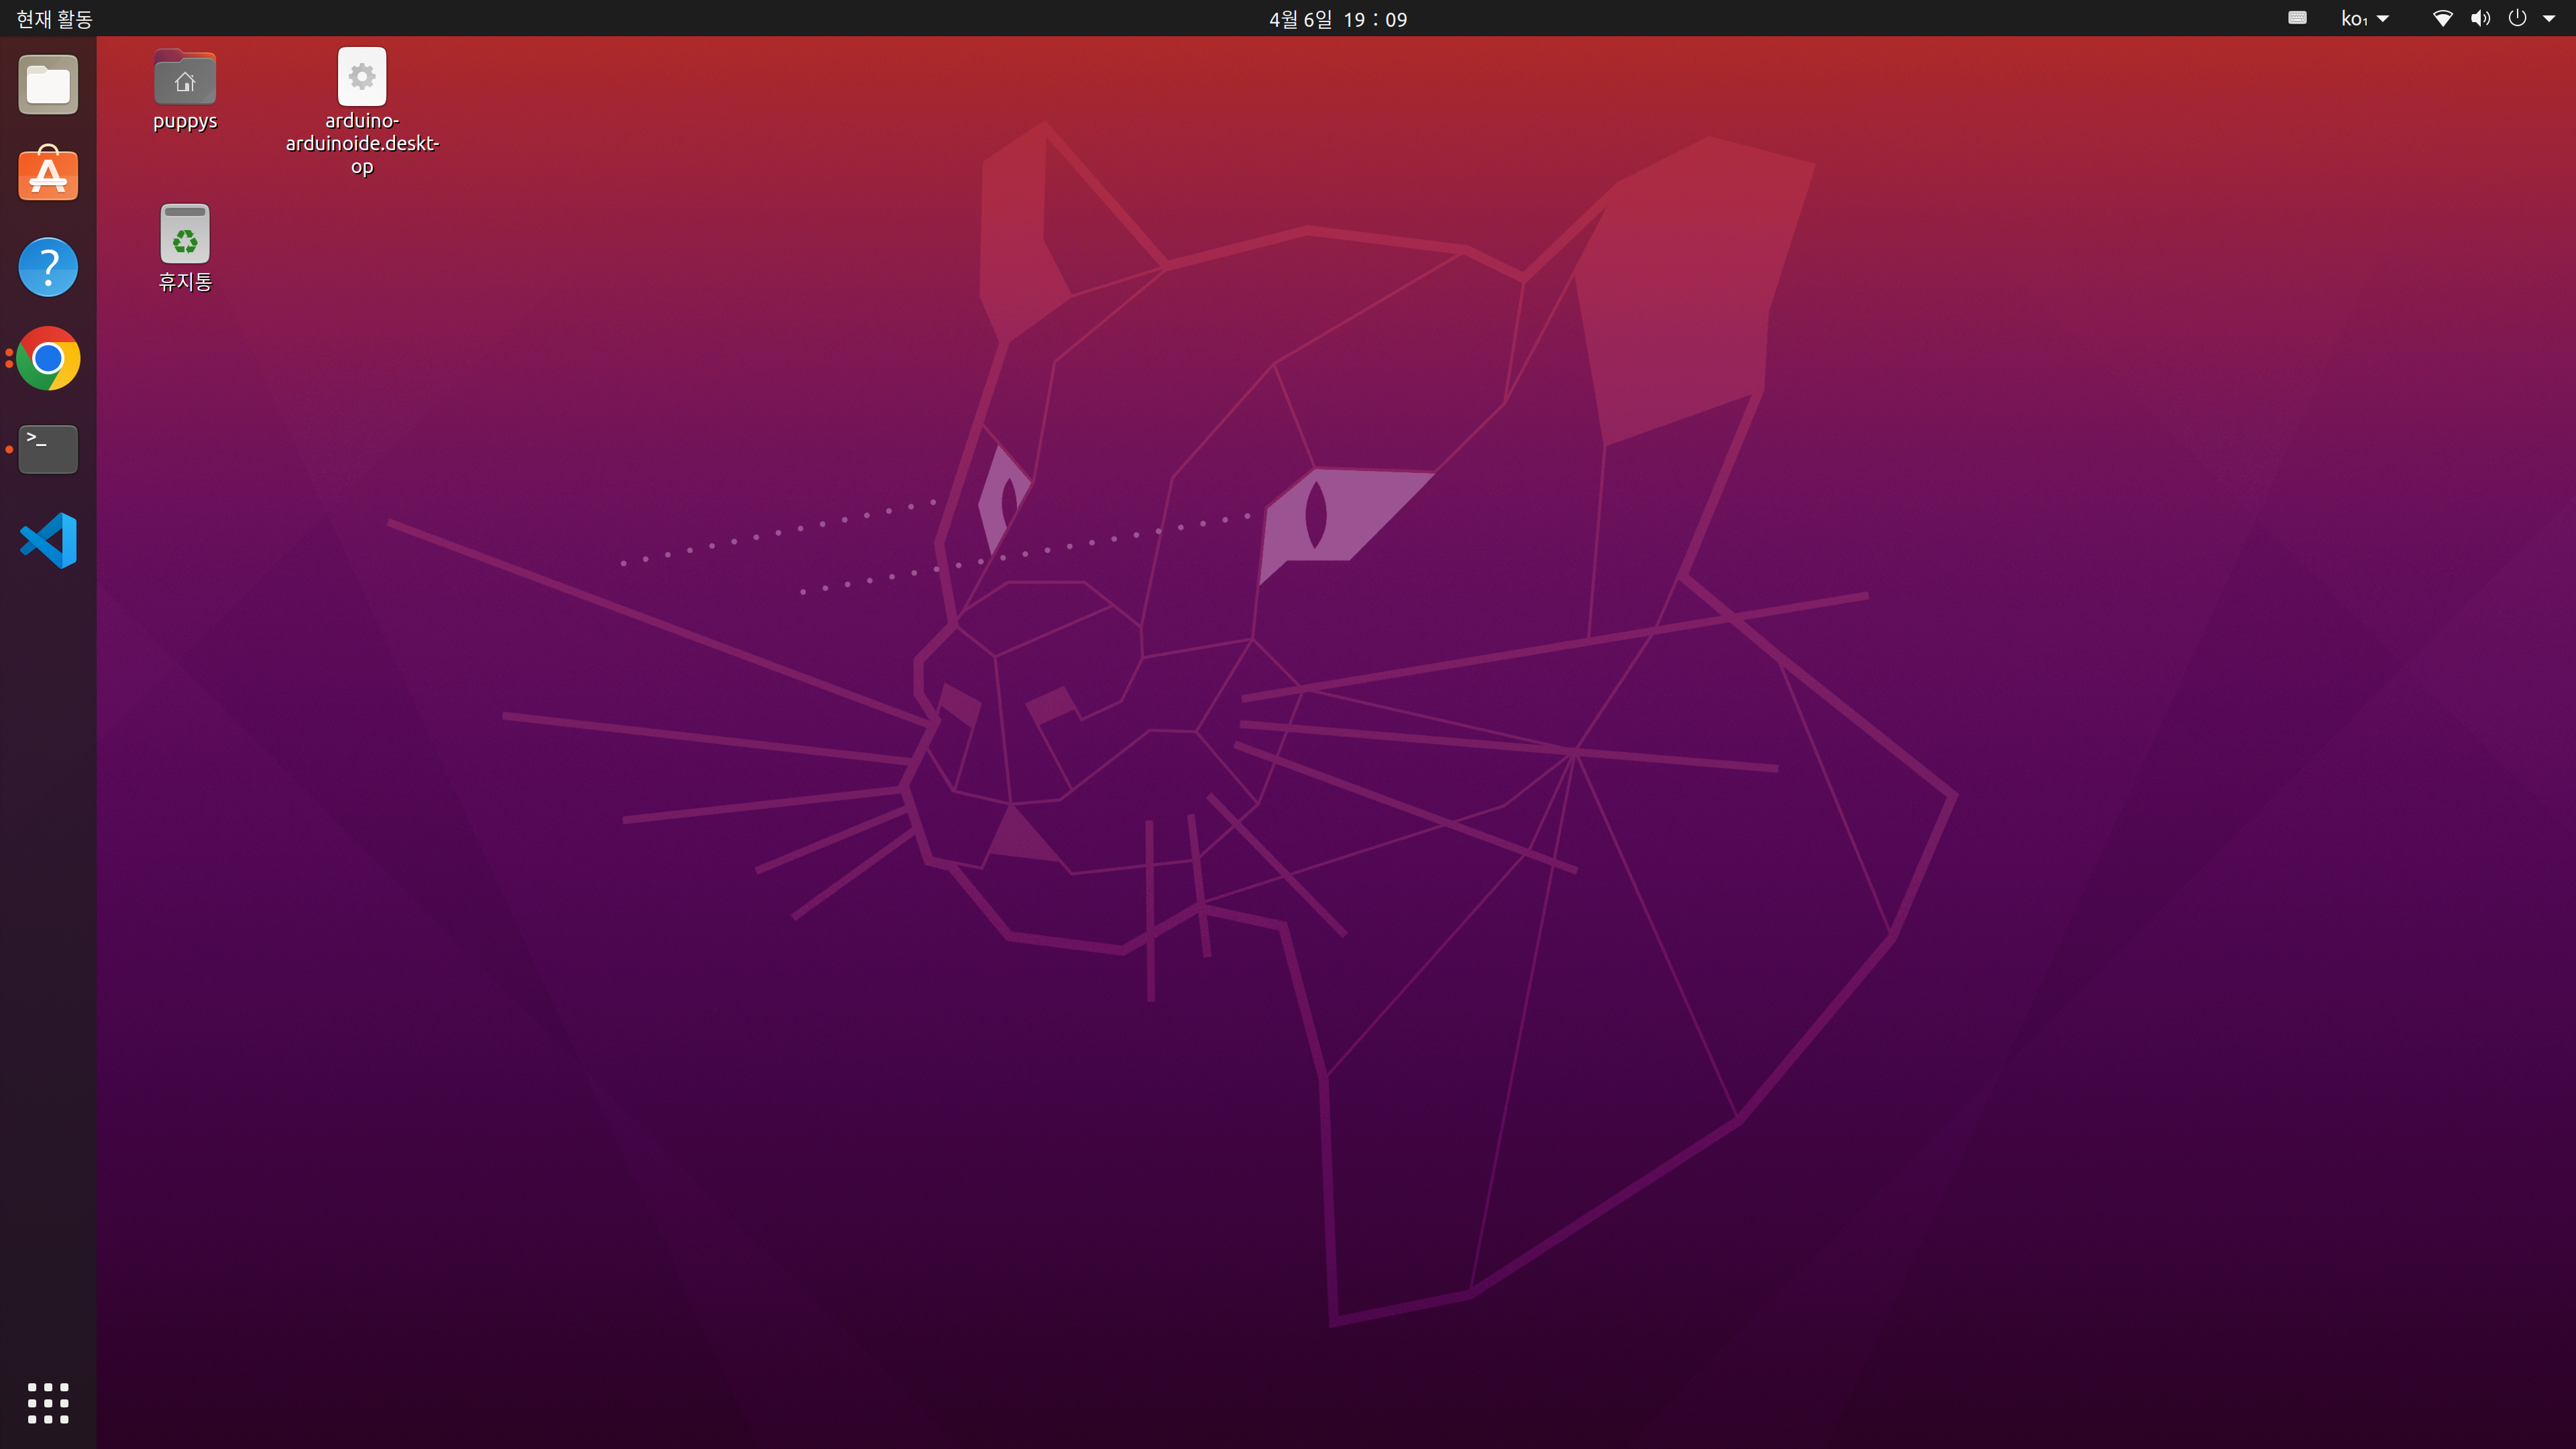Click the arrow beside the ko input indicator
Viewport: 2576px width, 1449px height.
coord(2383,18)
